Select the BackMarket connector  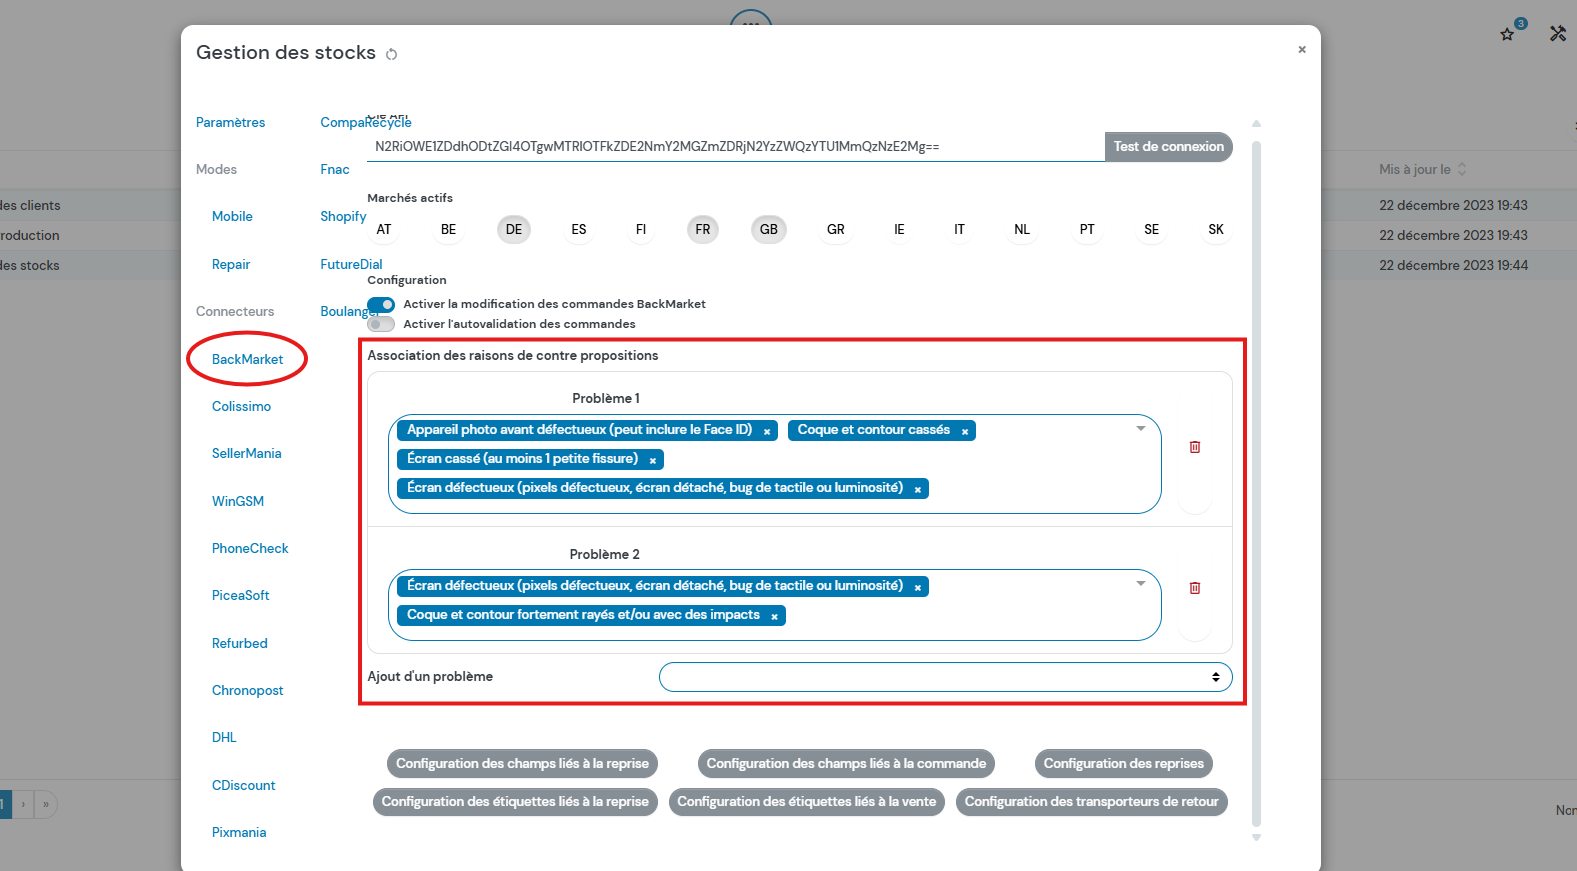248,359
